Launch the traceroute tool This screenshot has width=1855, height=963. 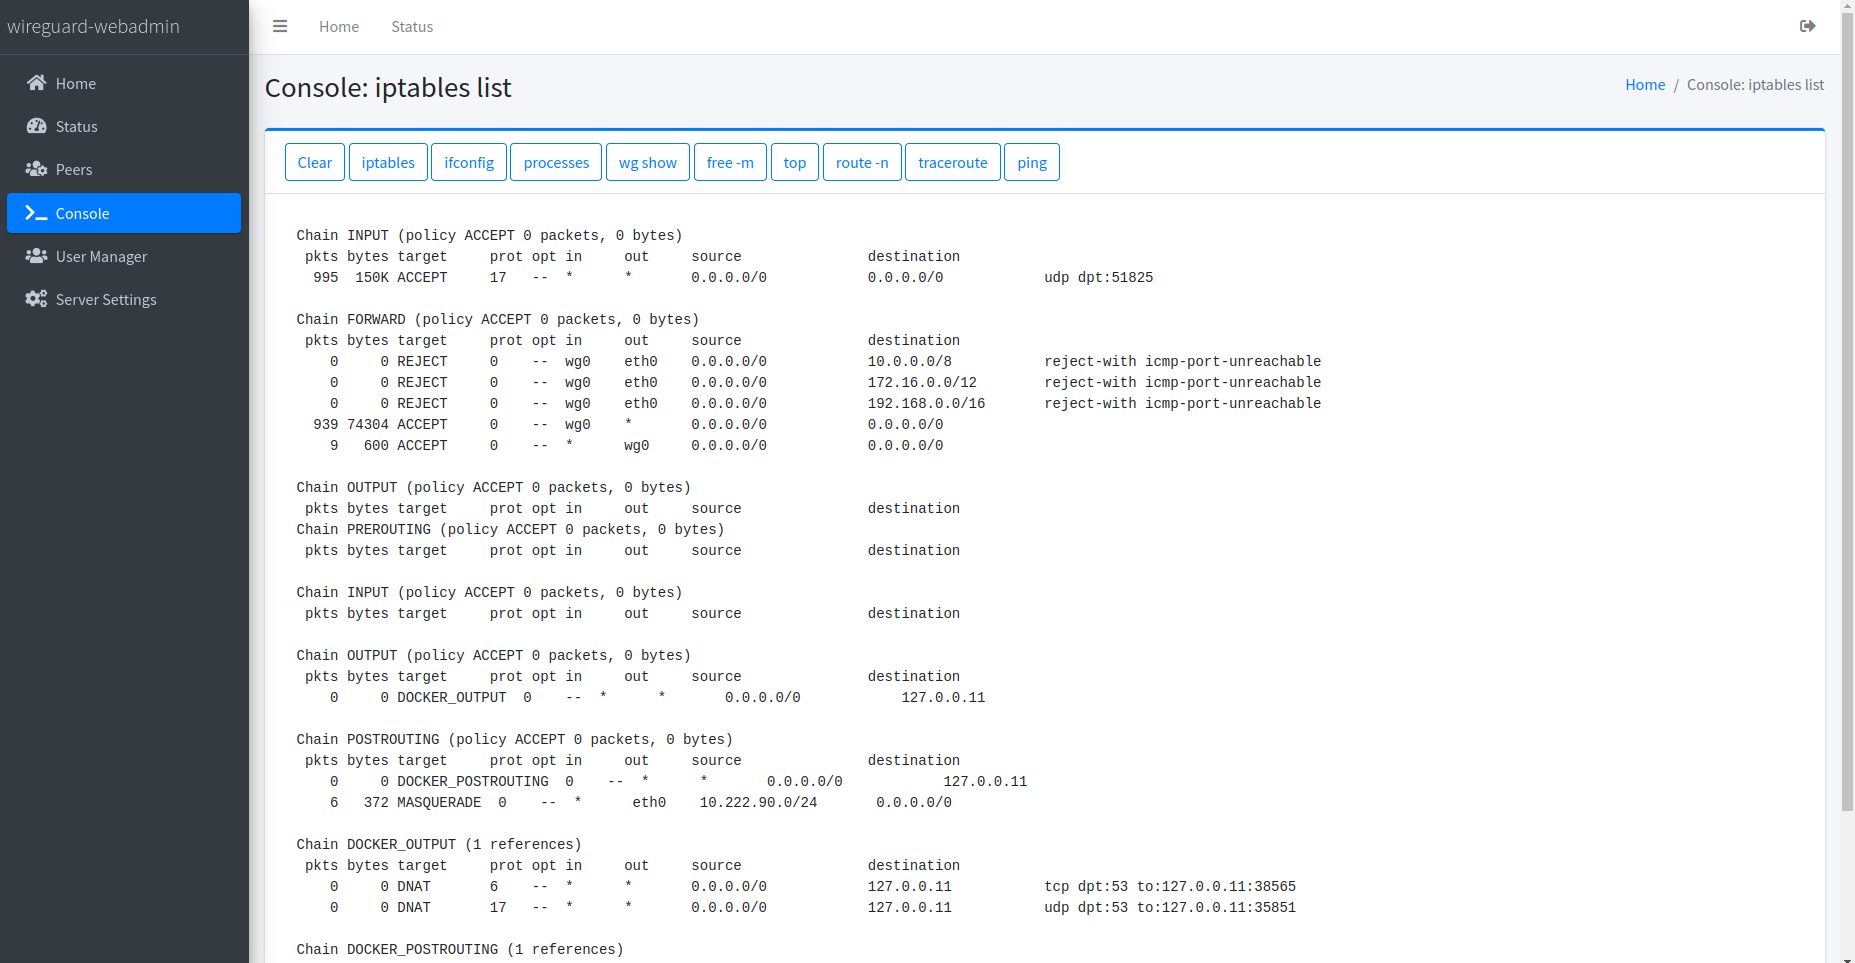[x=952, y=163]
